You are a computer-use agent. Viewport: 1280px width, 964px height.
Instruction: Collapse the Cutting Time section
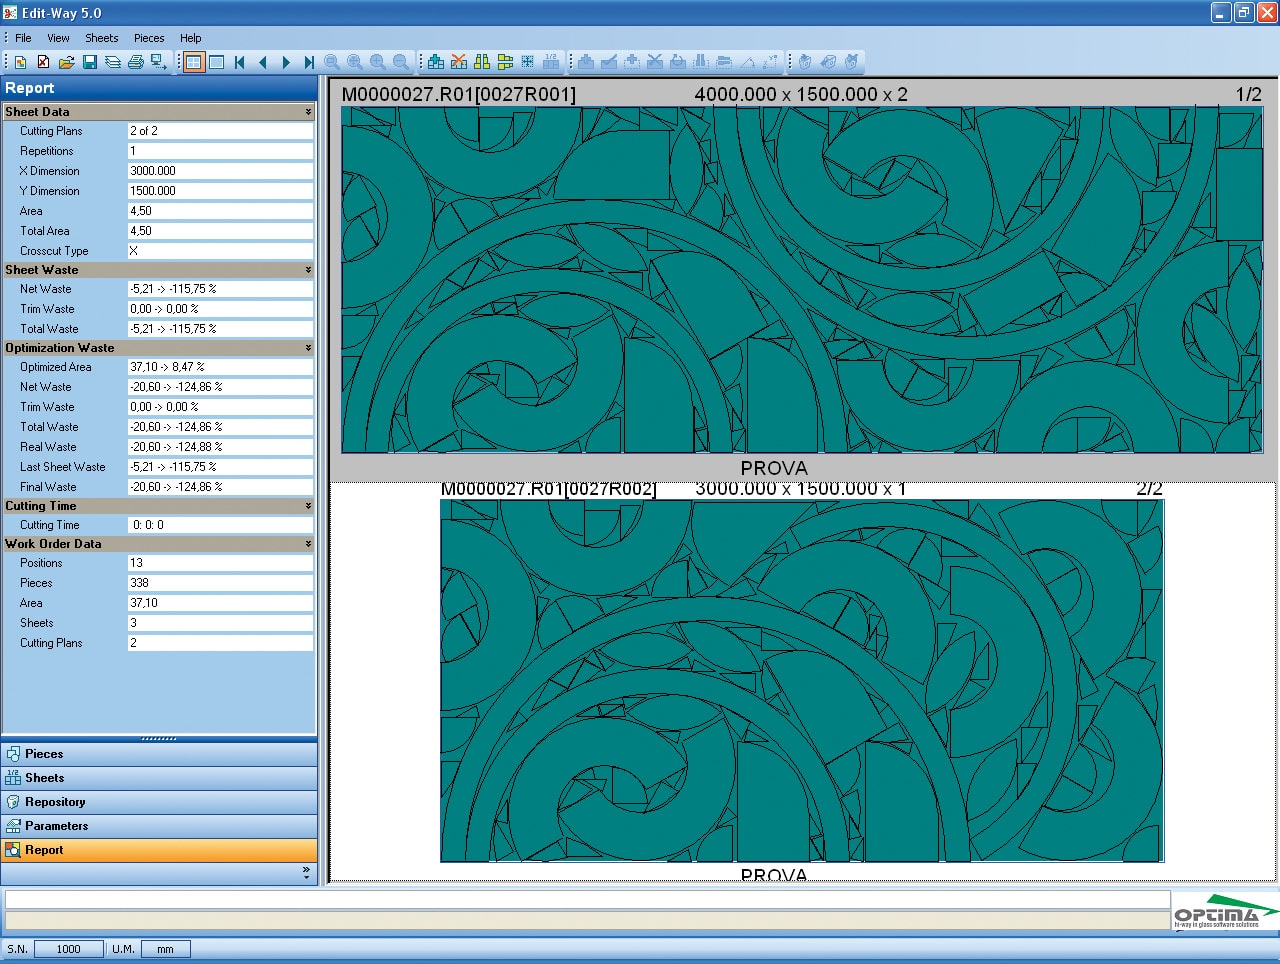click(308, 506)
